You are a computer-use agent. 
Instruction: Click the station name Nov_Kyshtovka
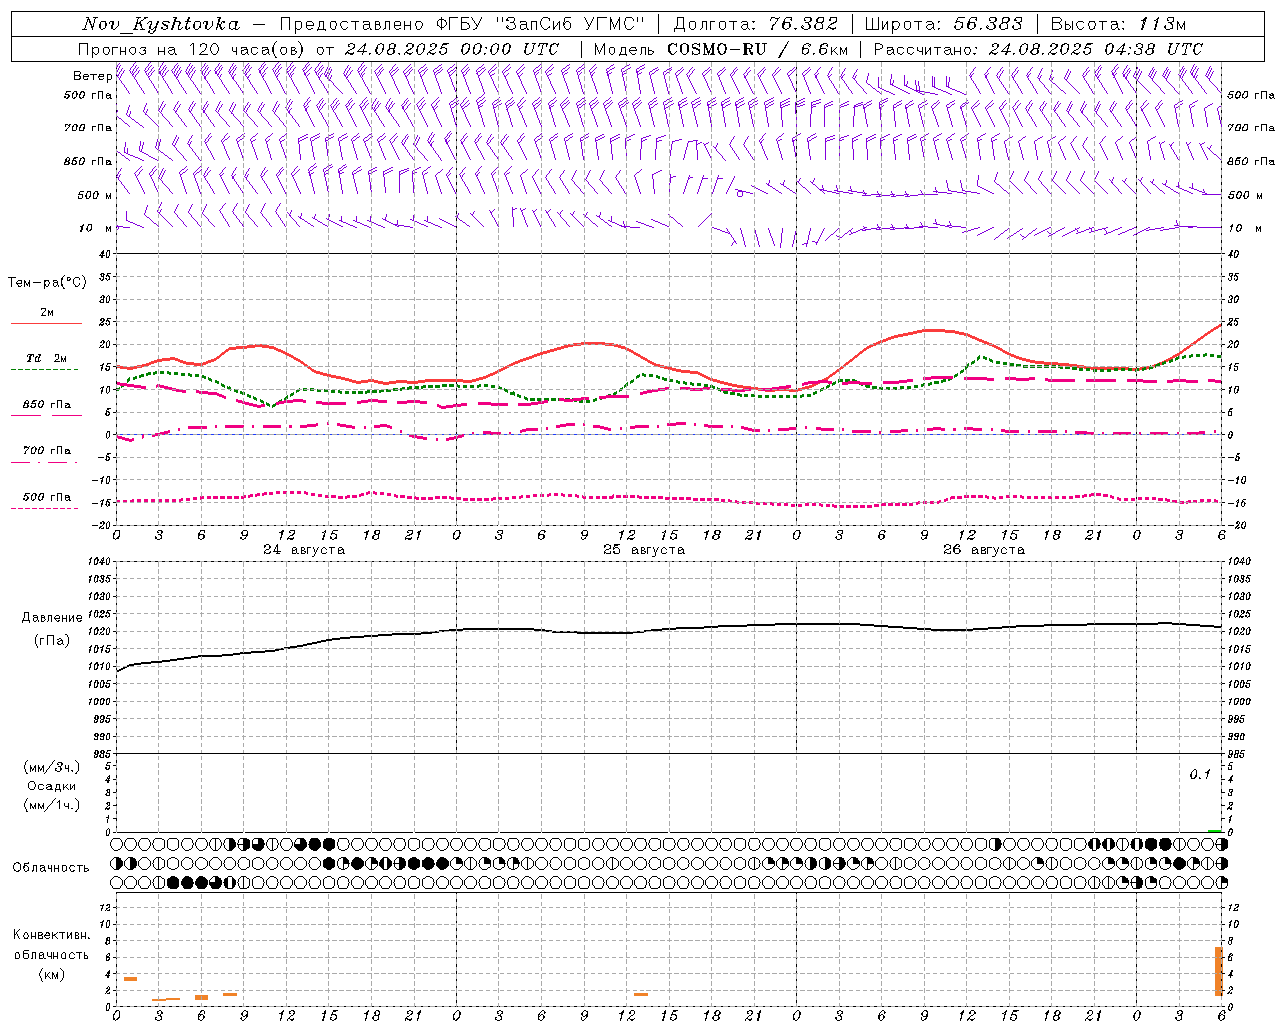coord(161,24)
